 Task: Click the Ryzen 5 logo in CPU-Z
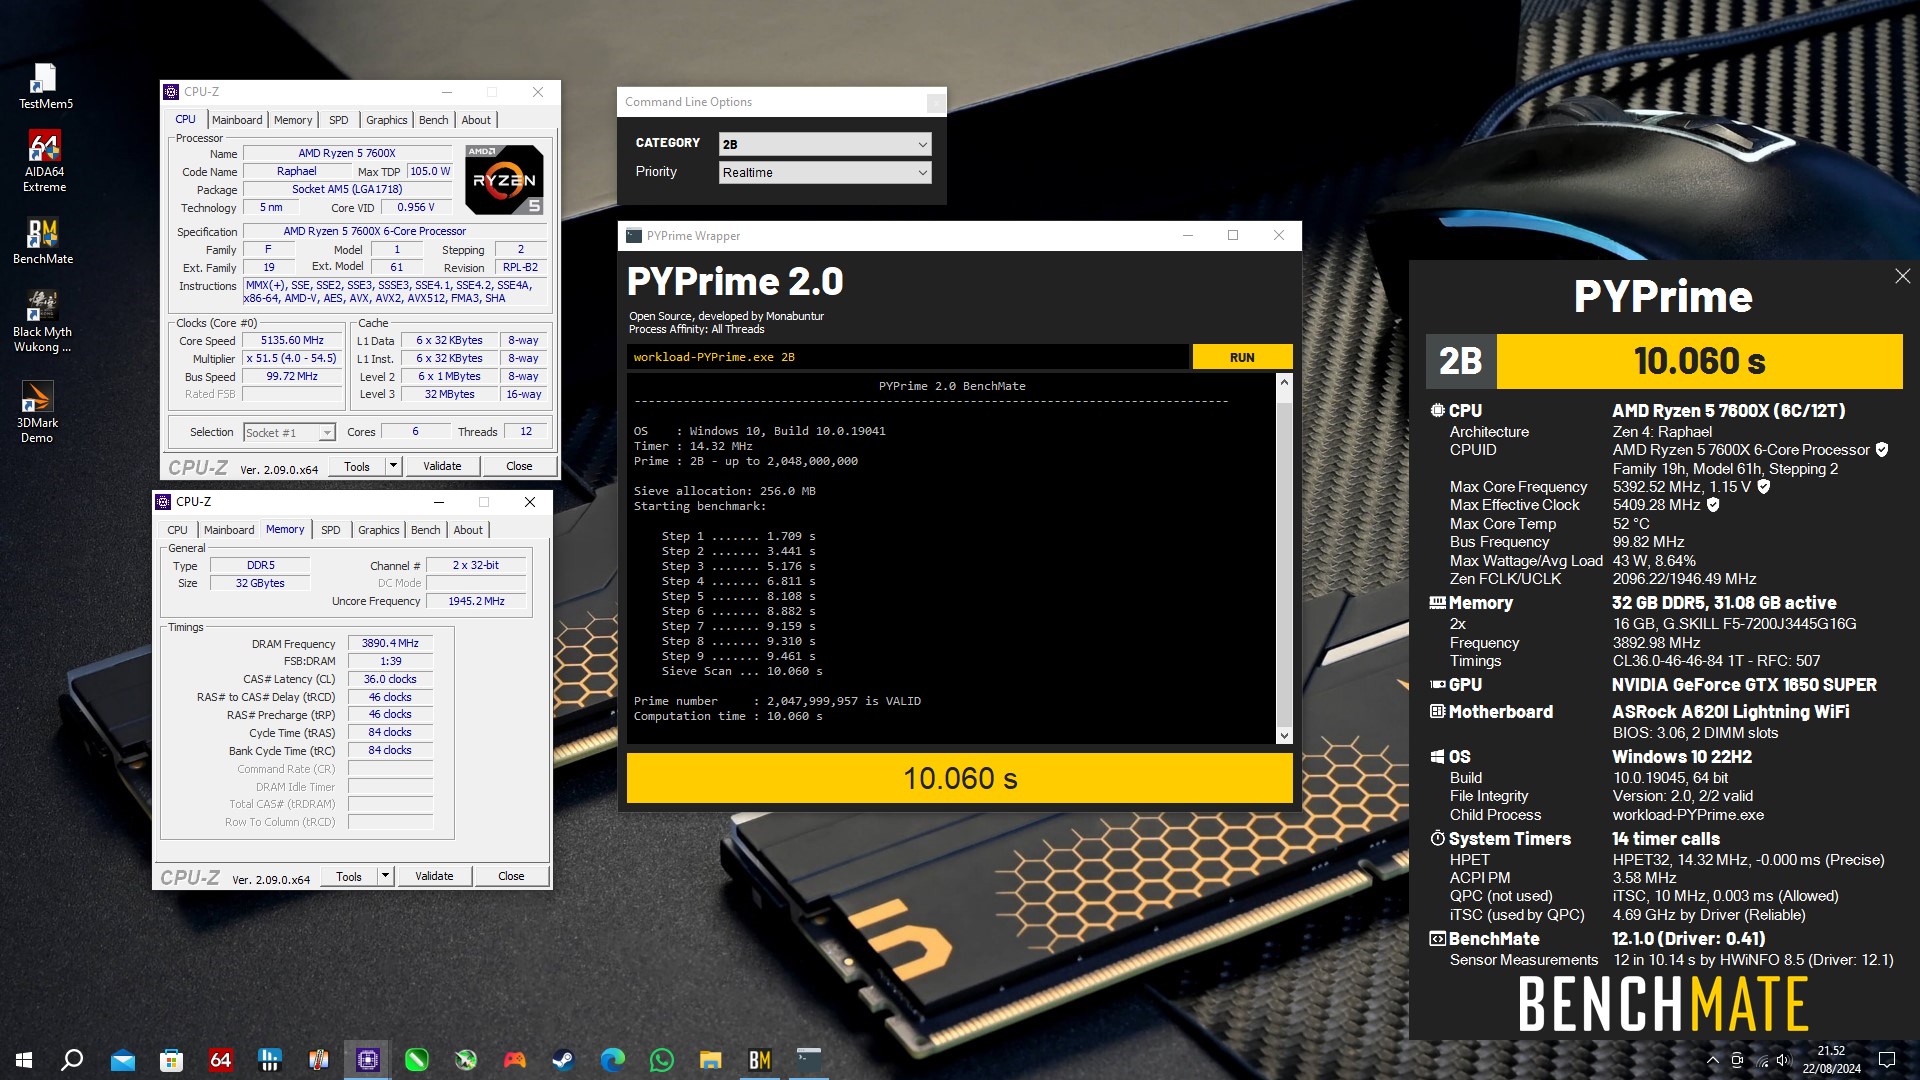pos(505,180)
